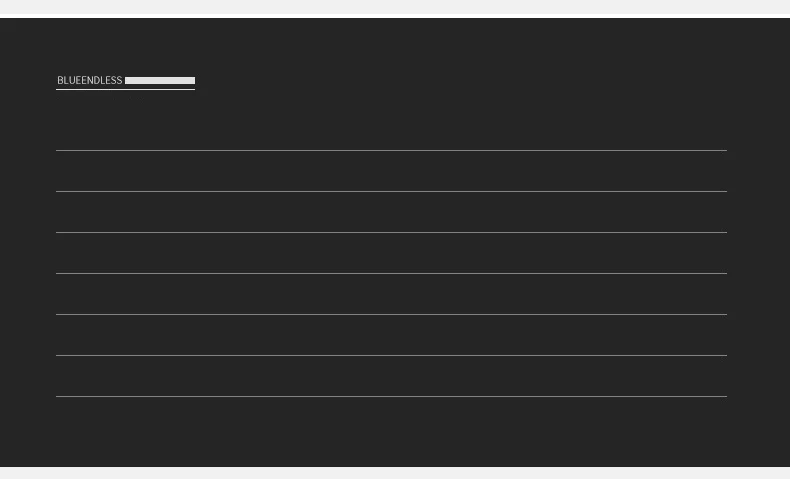
Task: Click the light gray strip below the dark panel
Action: pyautogui.click(x=395, y=473)
